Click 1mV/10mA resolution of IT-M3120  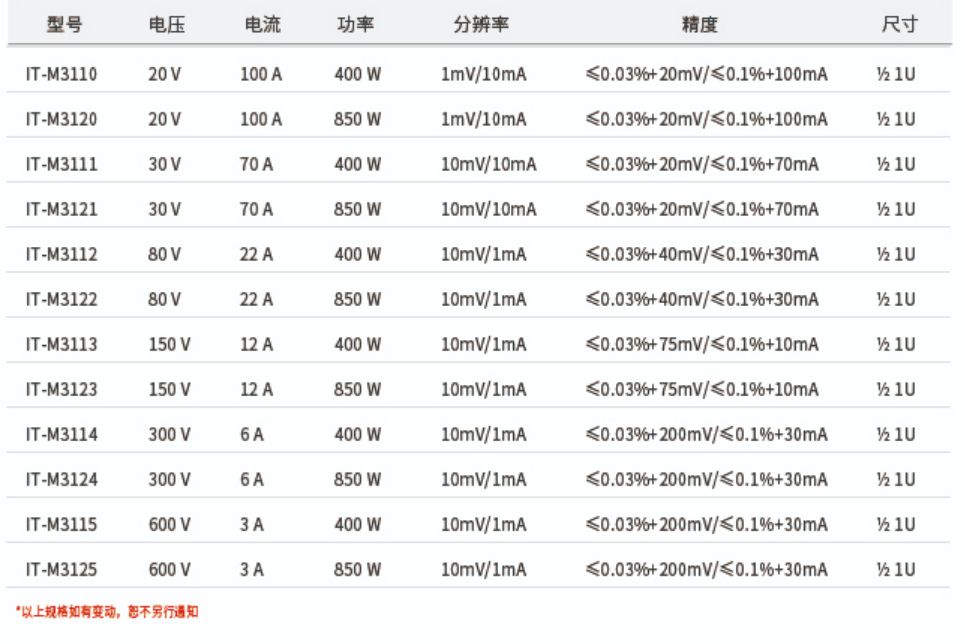point(484,119)
